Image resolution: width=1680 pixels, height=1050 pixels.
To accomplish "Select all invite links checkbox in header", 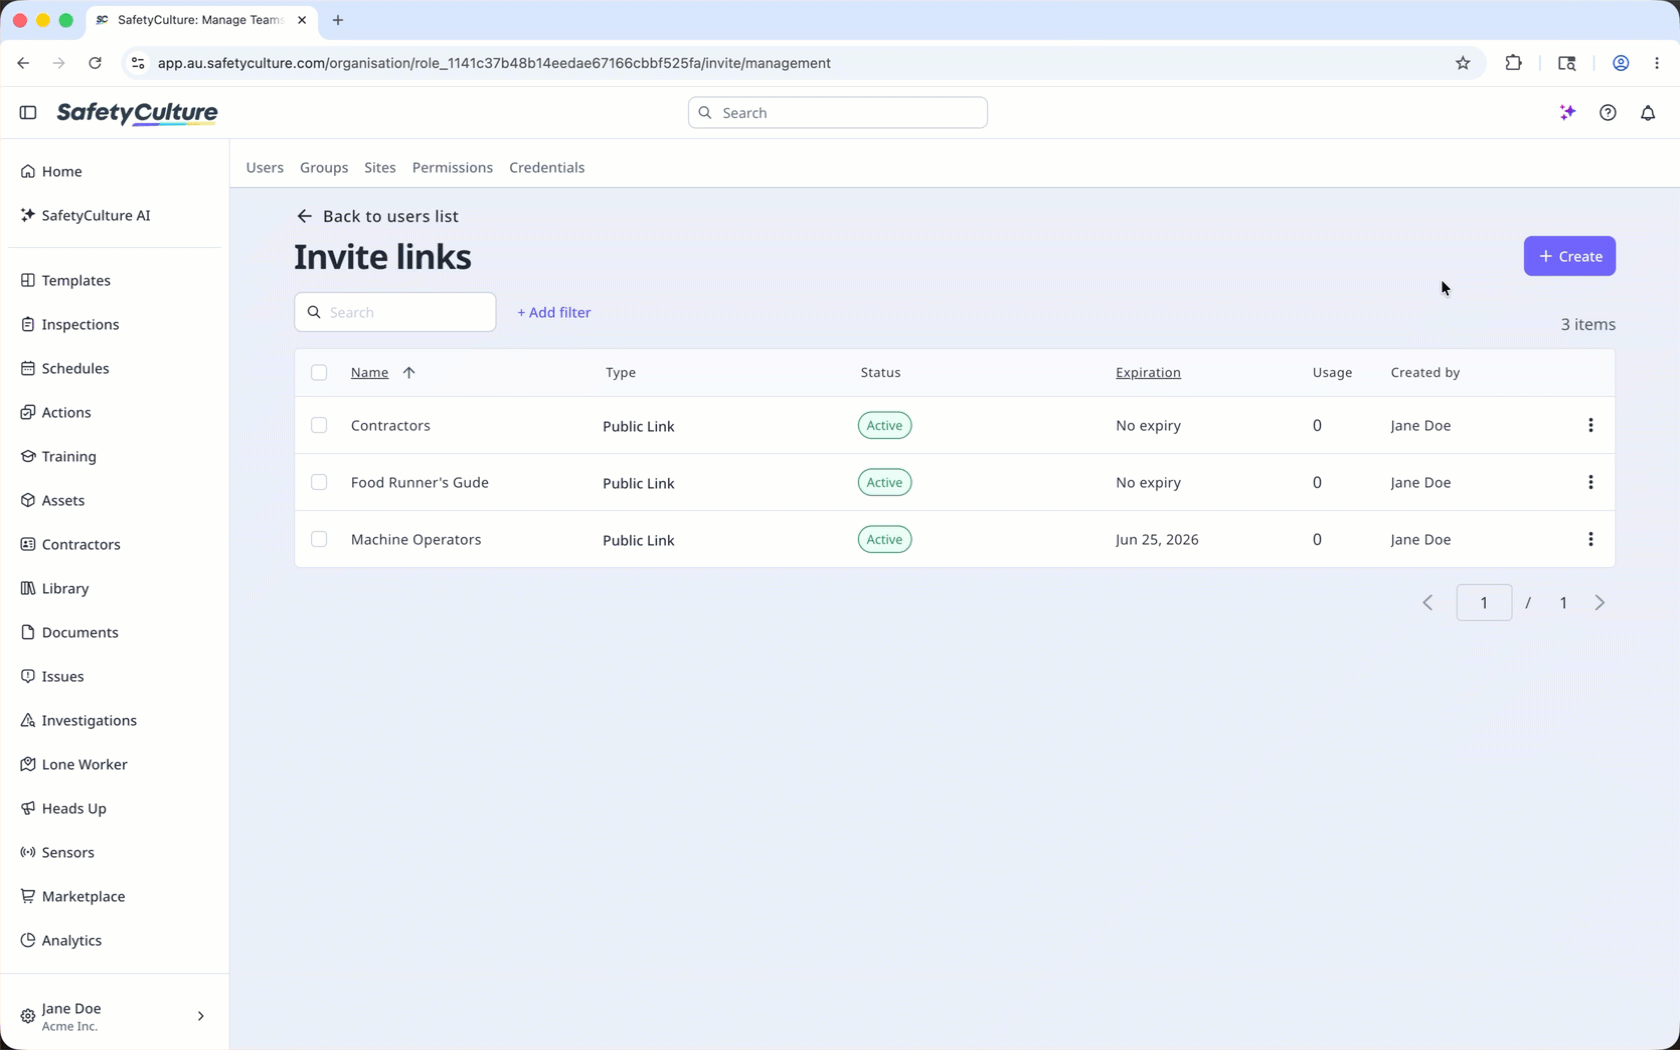I will [319, 373].
